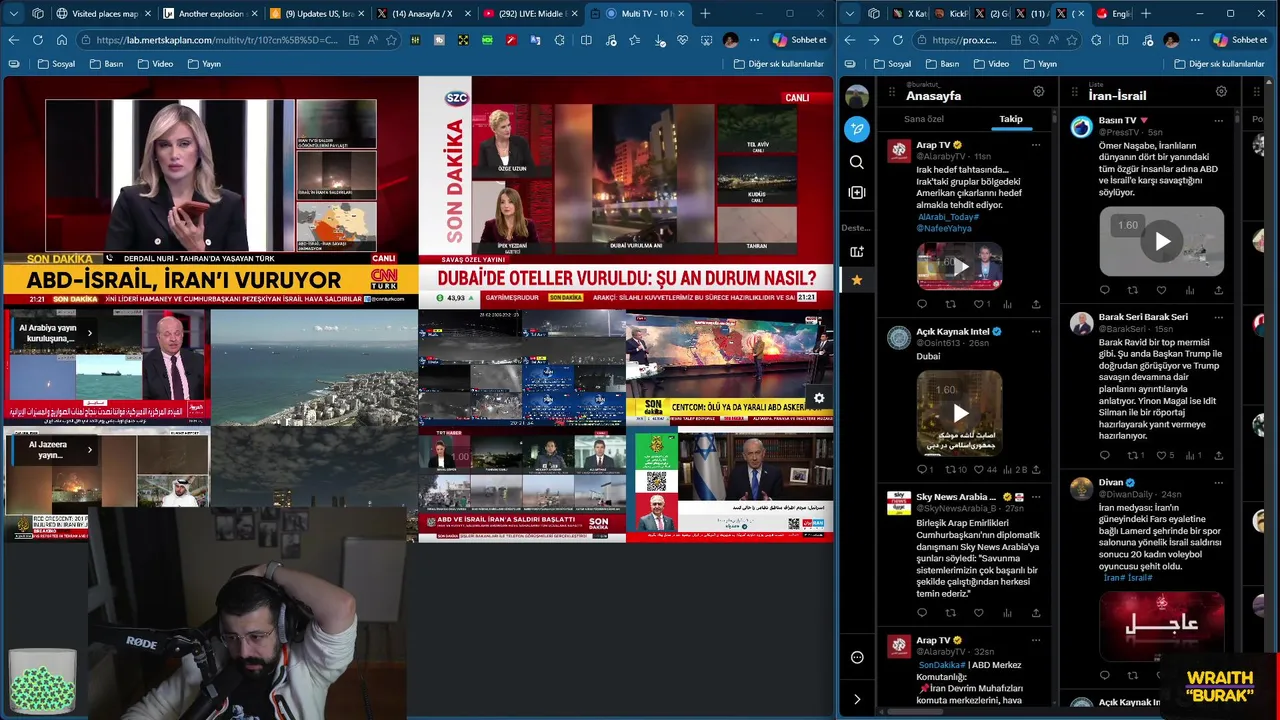
Task: Reply to the Arap TV Irak post
Action: coord(922,304)
